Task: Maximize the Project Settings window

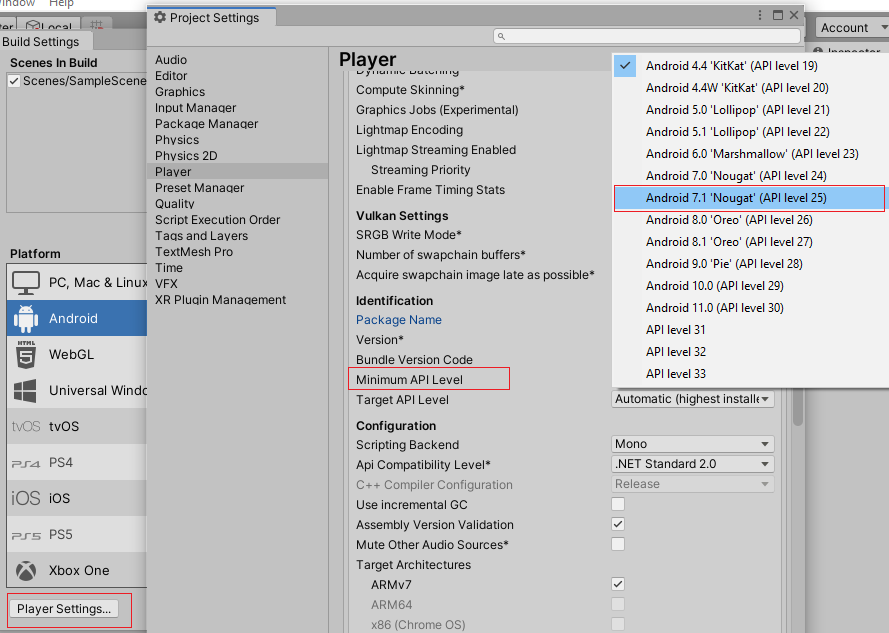Action: 778,15
